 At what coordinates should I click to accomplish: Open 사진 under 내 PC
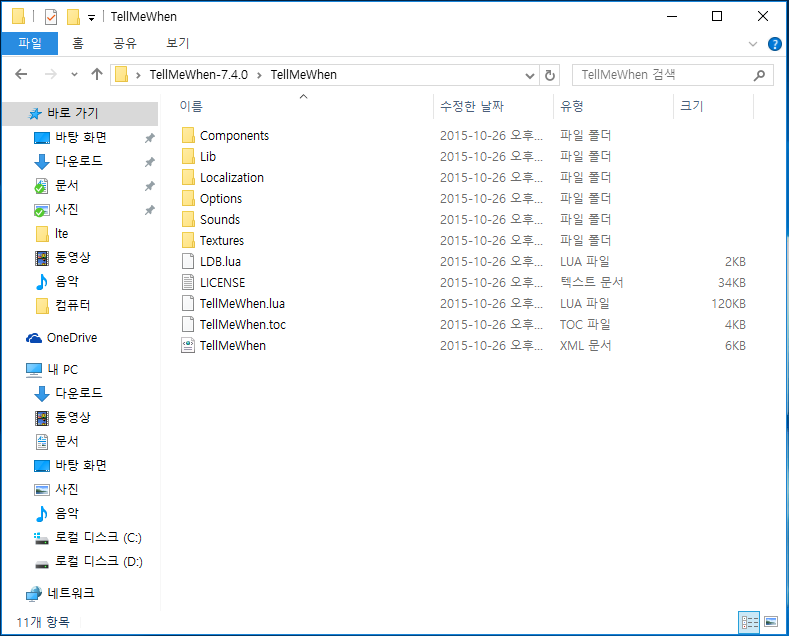66,489
